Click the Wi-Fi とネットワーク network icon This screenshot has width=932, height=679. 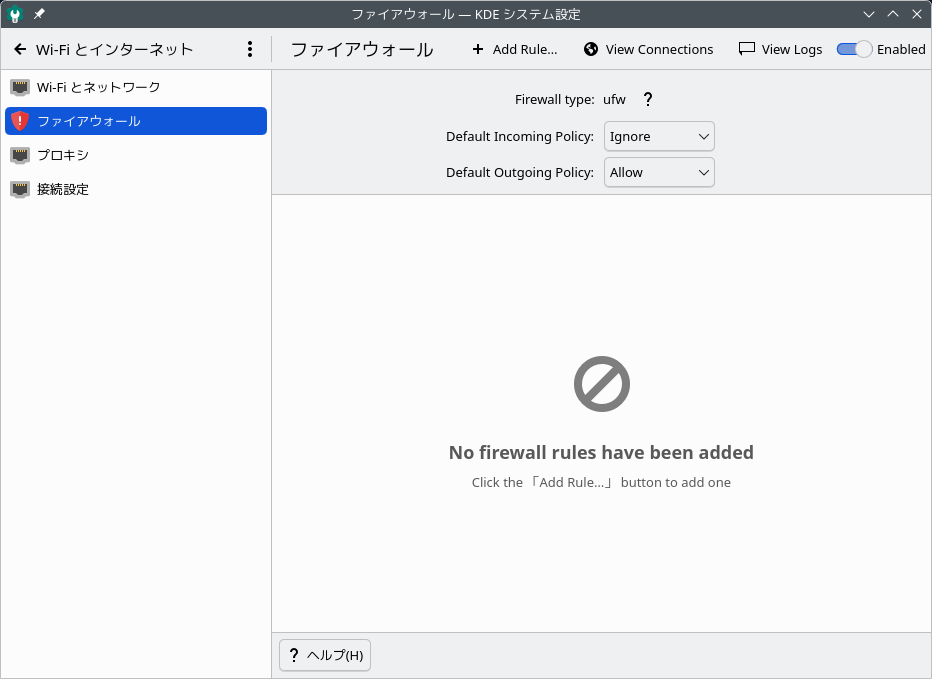coord(20,87)
